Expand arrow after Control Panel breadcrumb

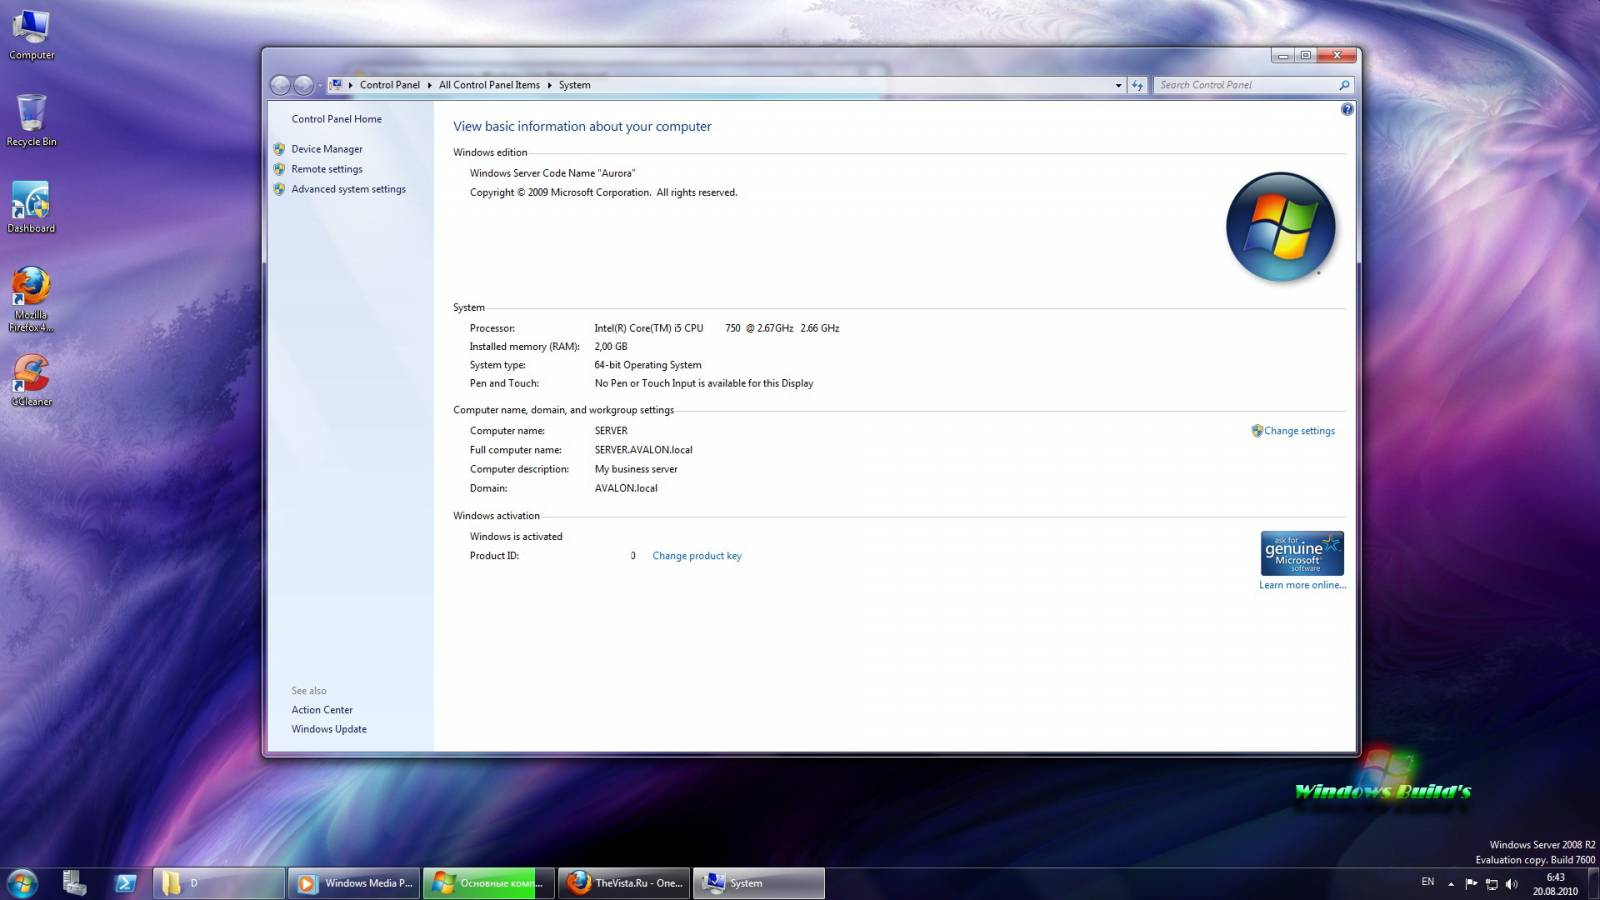click(x=430, y=85)
